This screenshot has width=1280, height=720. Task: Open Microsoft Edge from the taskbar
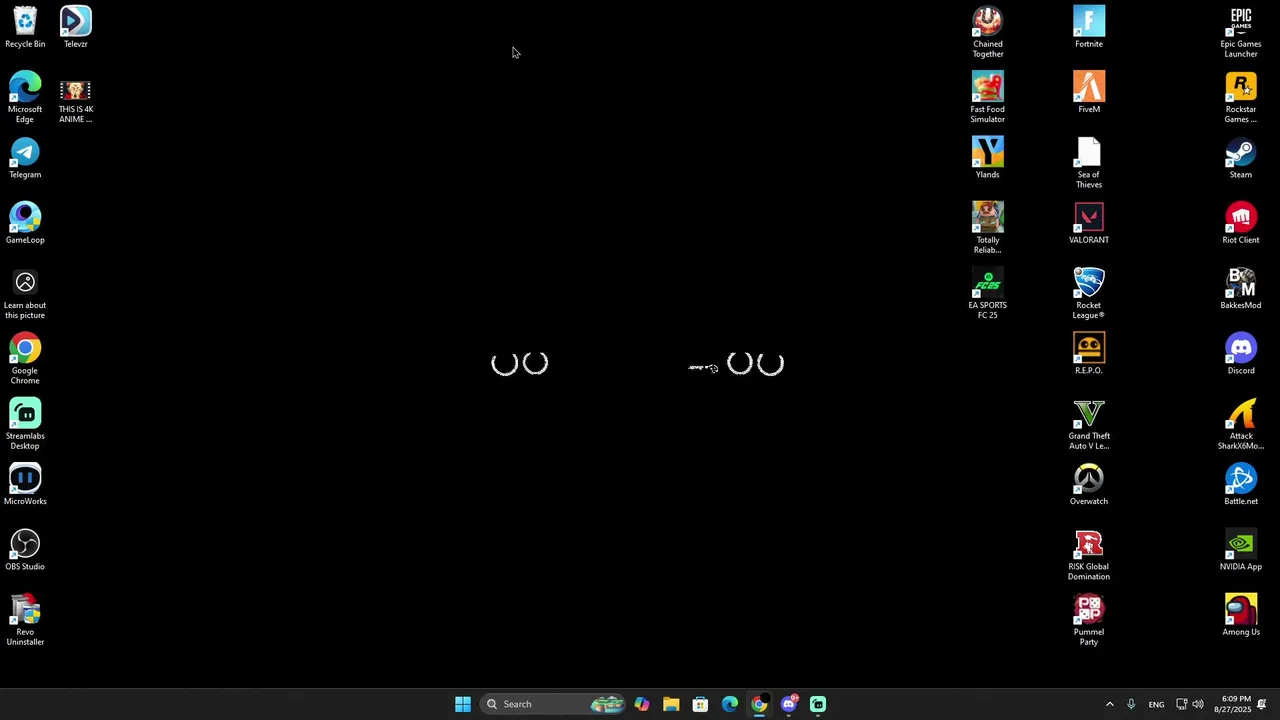pos(730,704)
